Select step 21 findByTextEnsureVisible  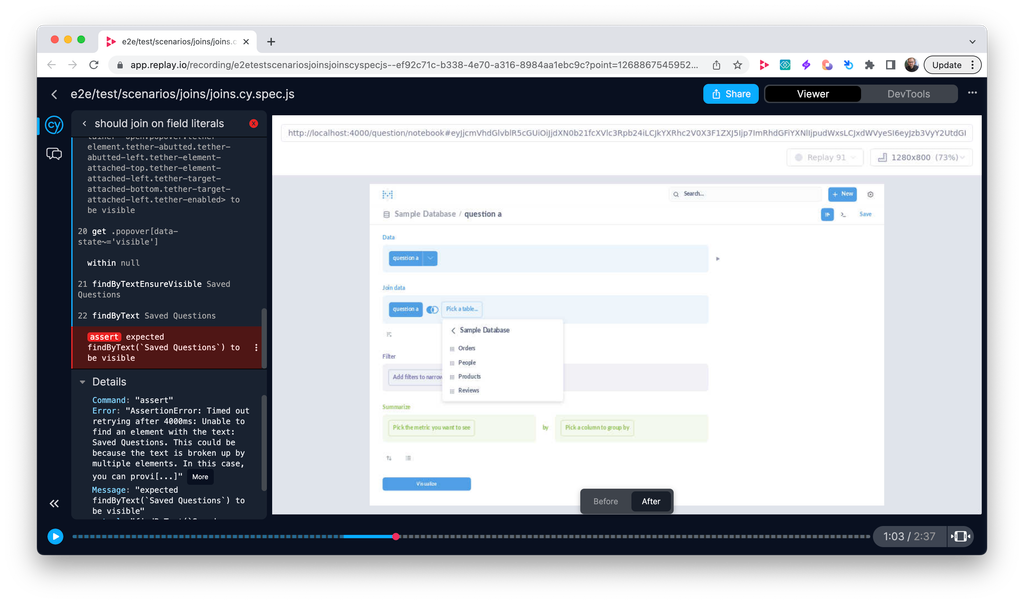pyautogui.click(x=167, y=289)
